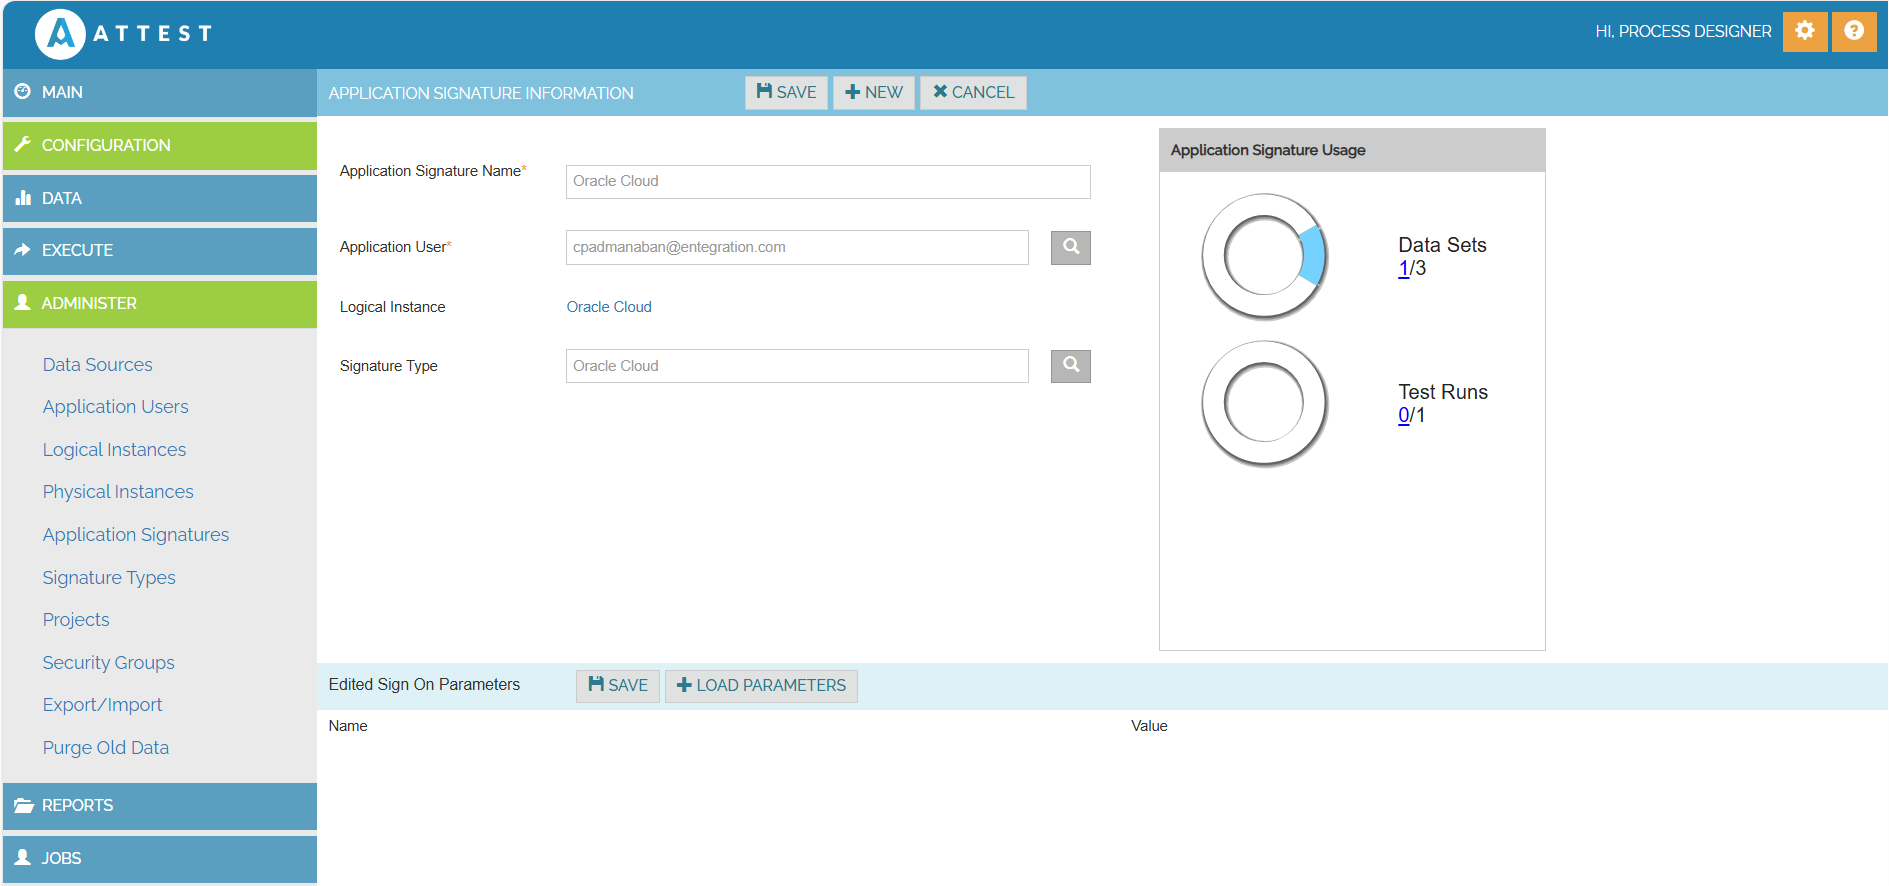This screenshot has height=886, width=1889.
Task: Go to Application Signatures
Action: (x=136, y=535)
